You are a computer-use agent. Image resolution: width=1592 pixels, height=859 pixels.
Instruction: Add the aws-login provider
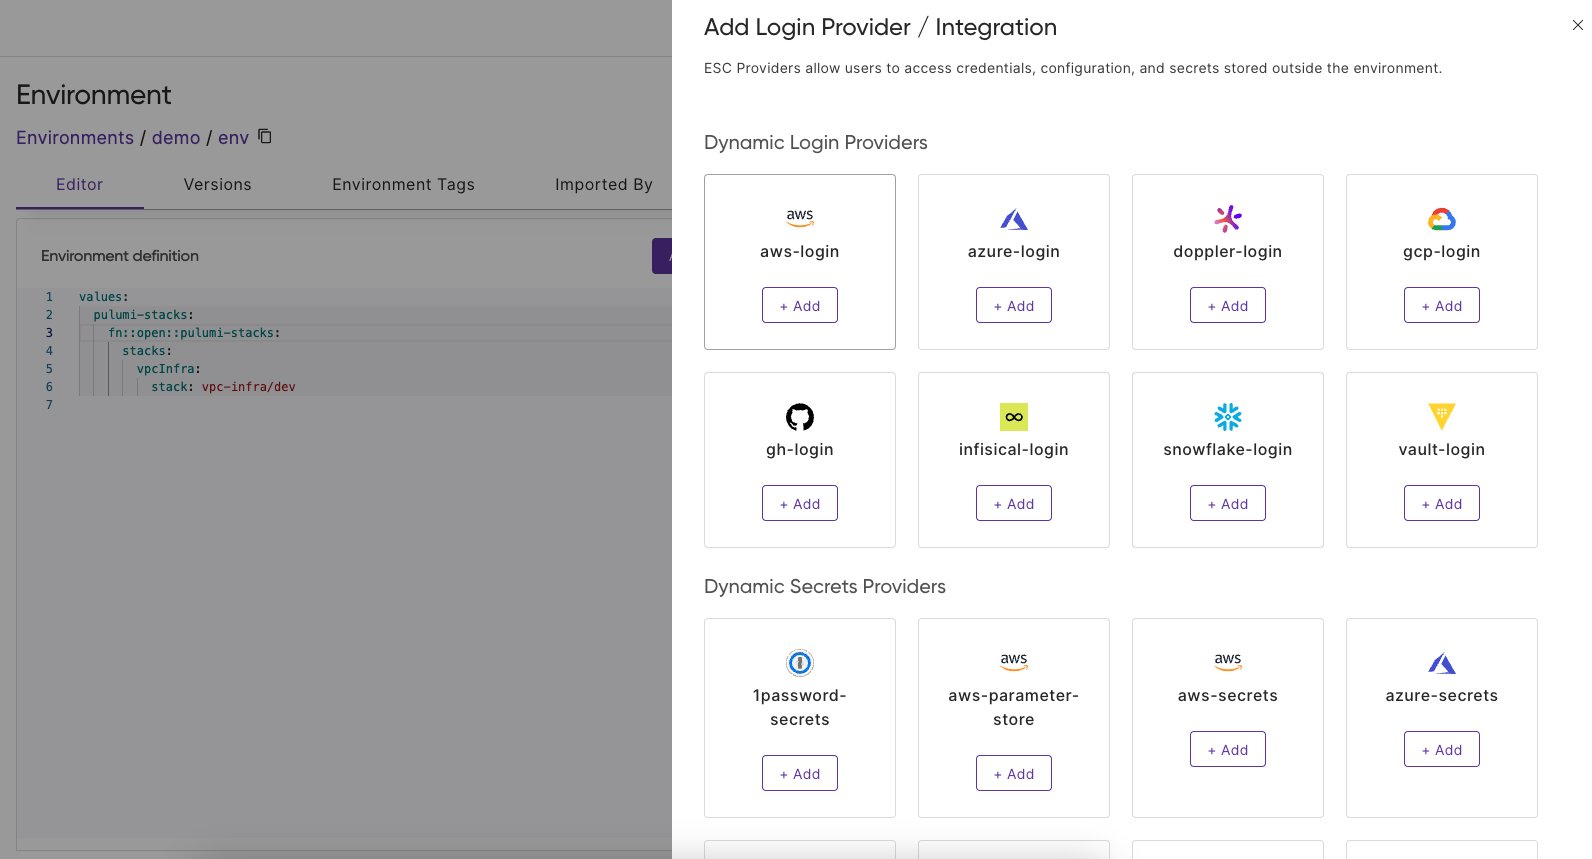[800, 305]
